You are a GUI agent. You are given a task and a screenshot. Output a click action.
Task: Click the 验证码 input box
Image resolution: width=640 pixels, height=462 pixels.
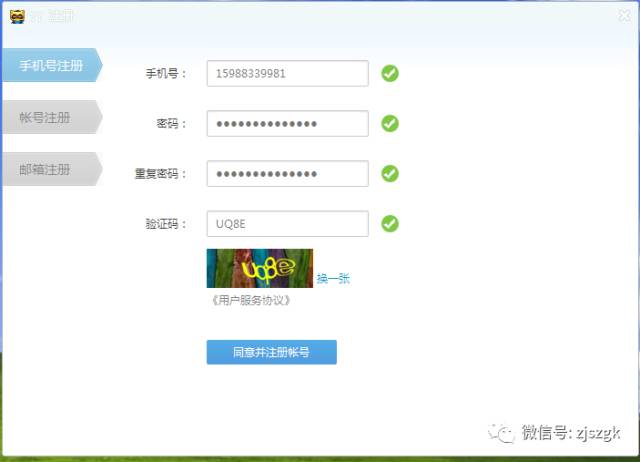click(287, 224)
